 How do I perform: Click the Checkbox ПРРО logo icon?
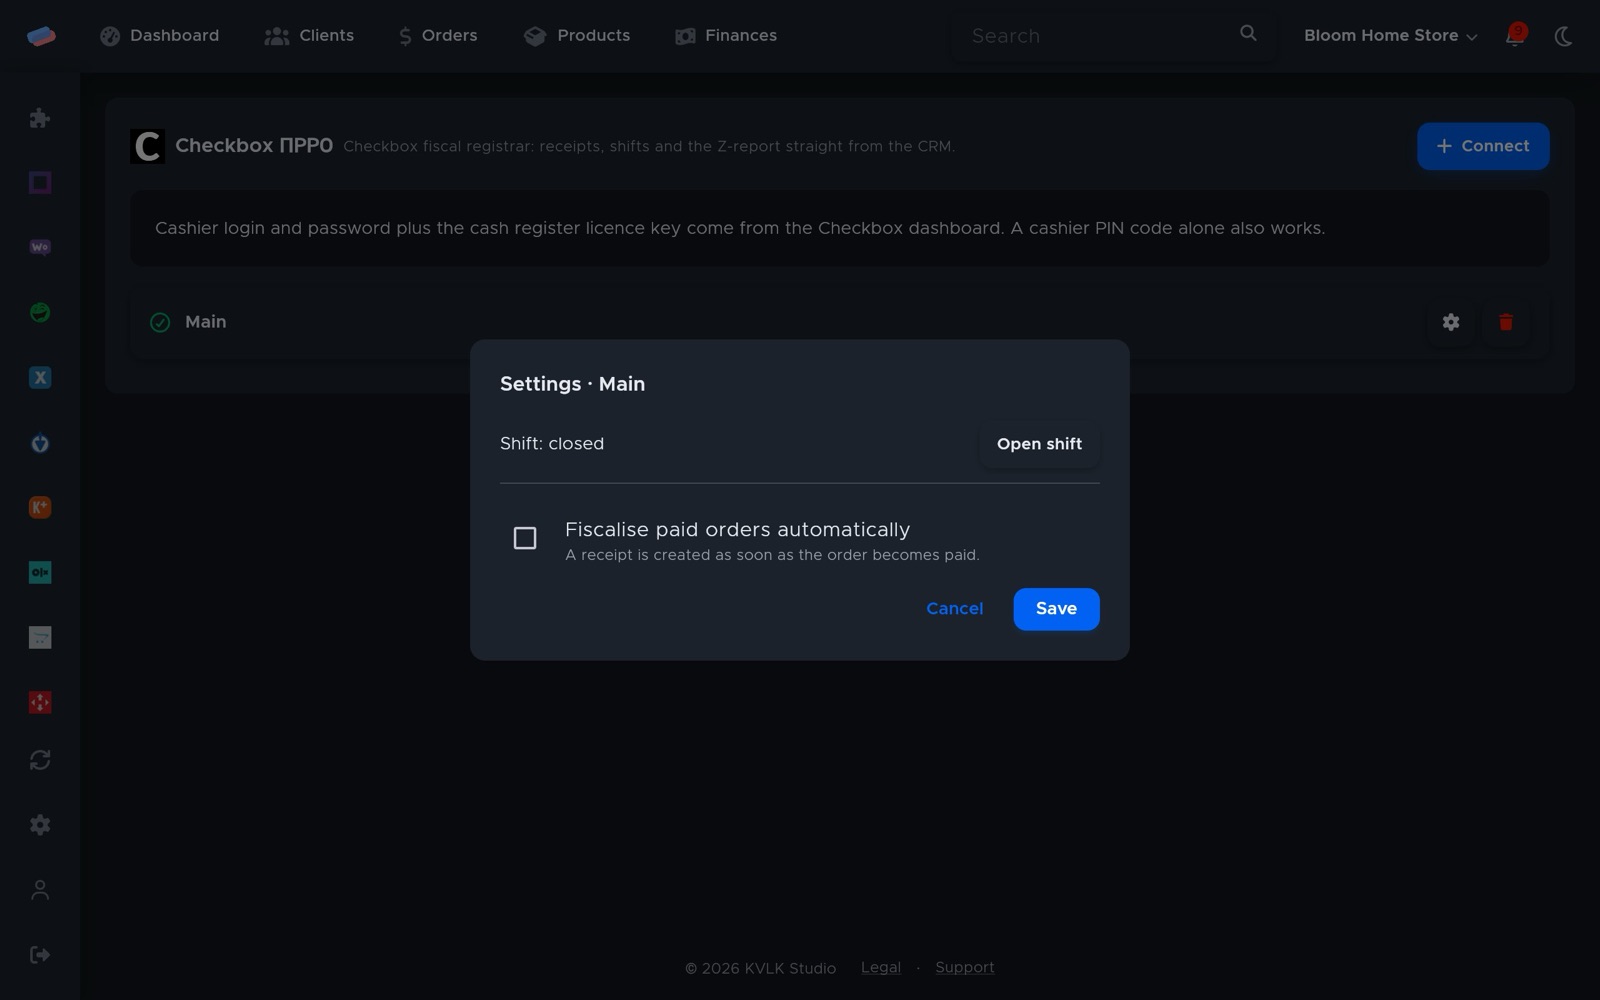[x=148, y=146]
